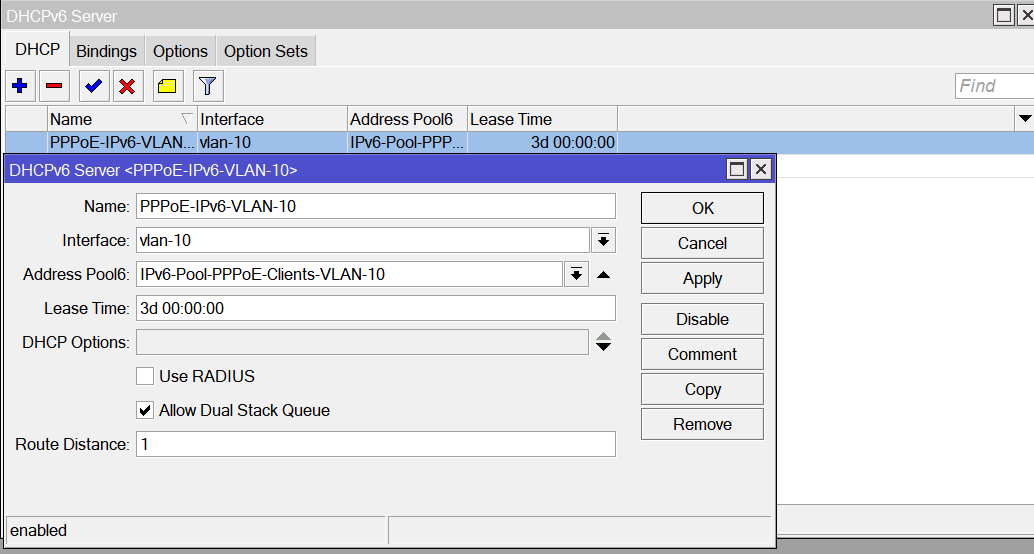Switch to the Bindings tab

106,51
